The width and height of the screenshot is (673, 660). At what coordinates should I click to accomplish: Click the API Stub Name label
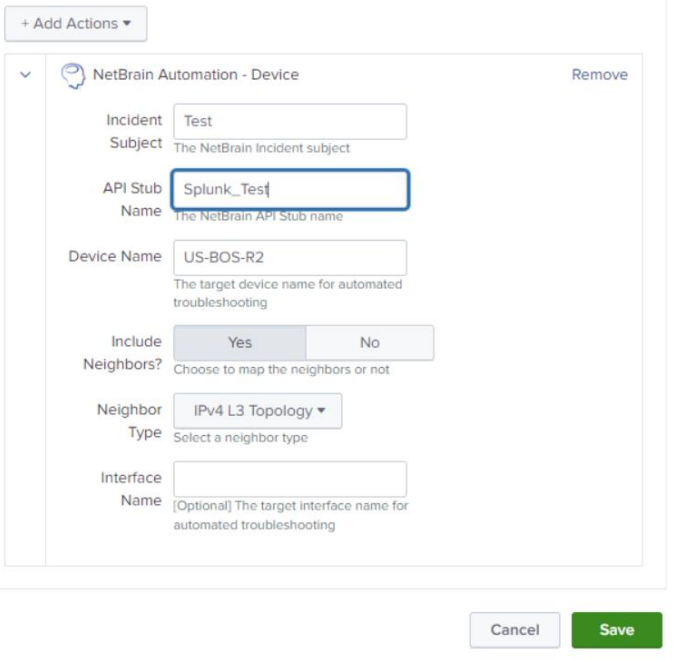(x=132, y=199)
